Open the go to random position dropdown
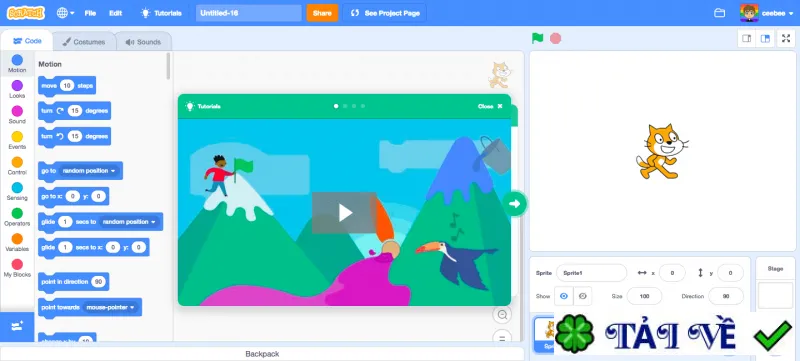 pos(89,171)
